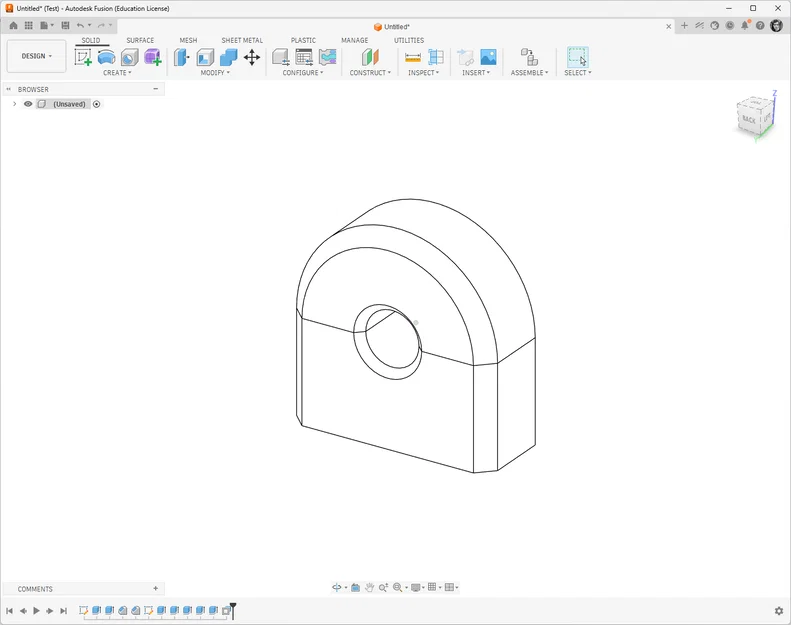The height and width of the screenshot is (625, 791).
Task: Add a comment with the plus button
Action: point(155,588)
